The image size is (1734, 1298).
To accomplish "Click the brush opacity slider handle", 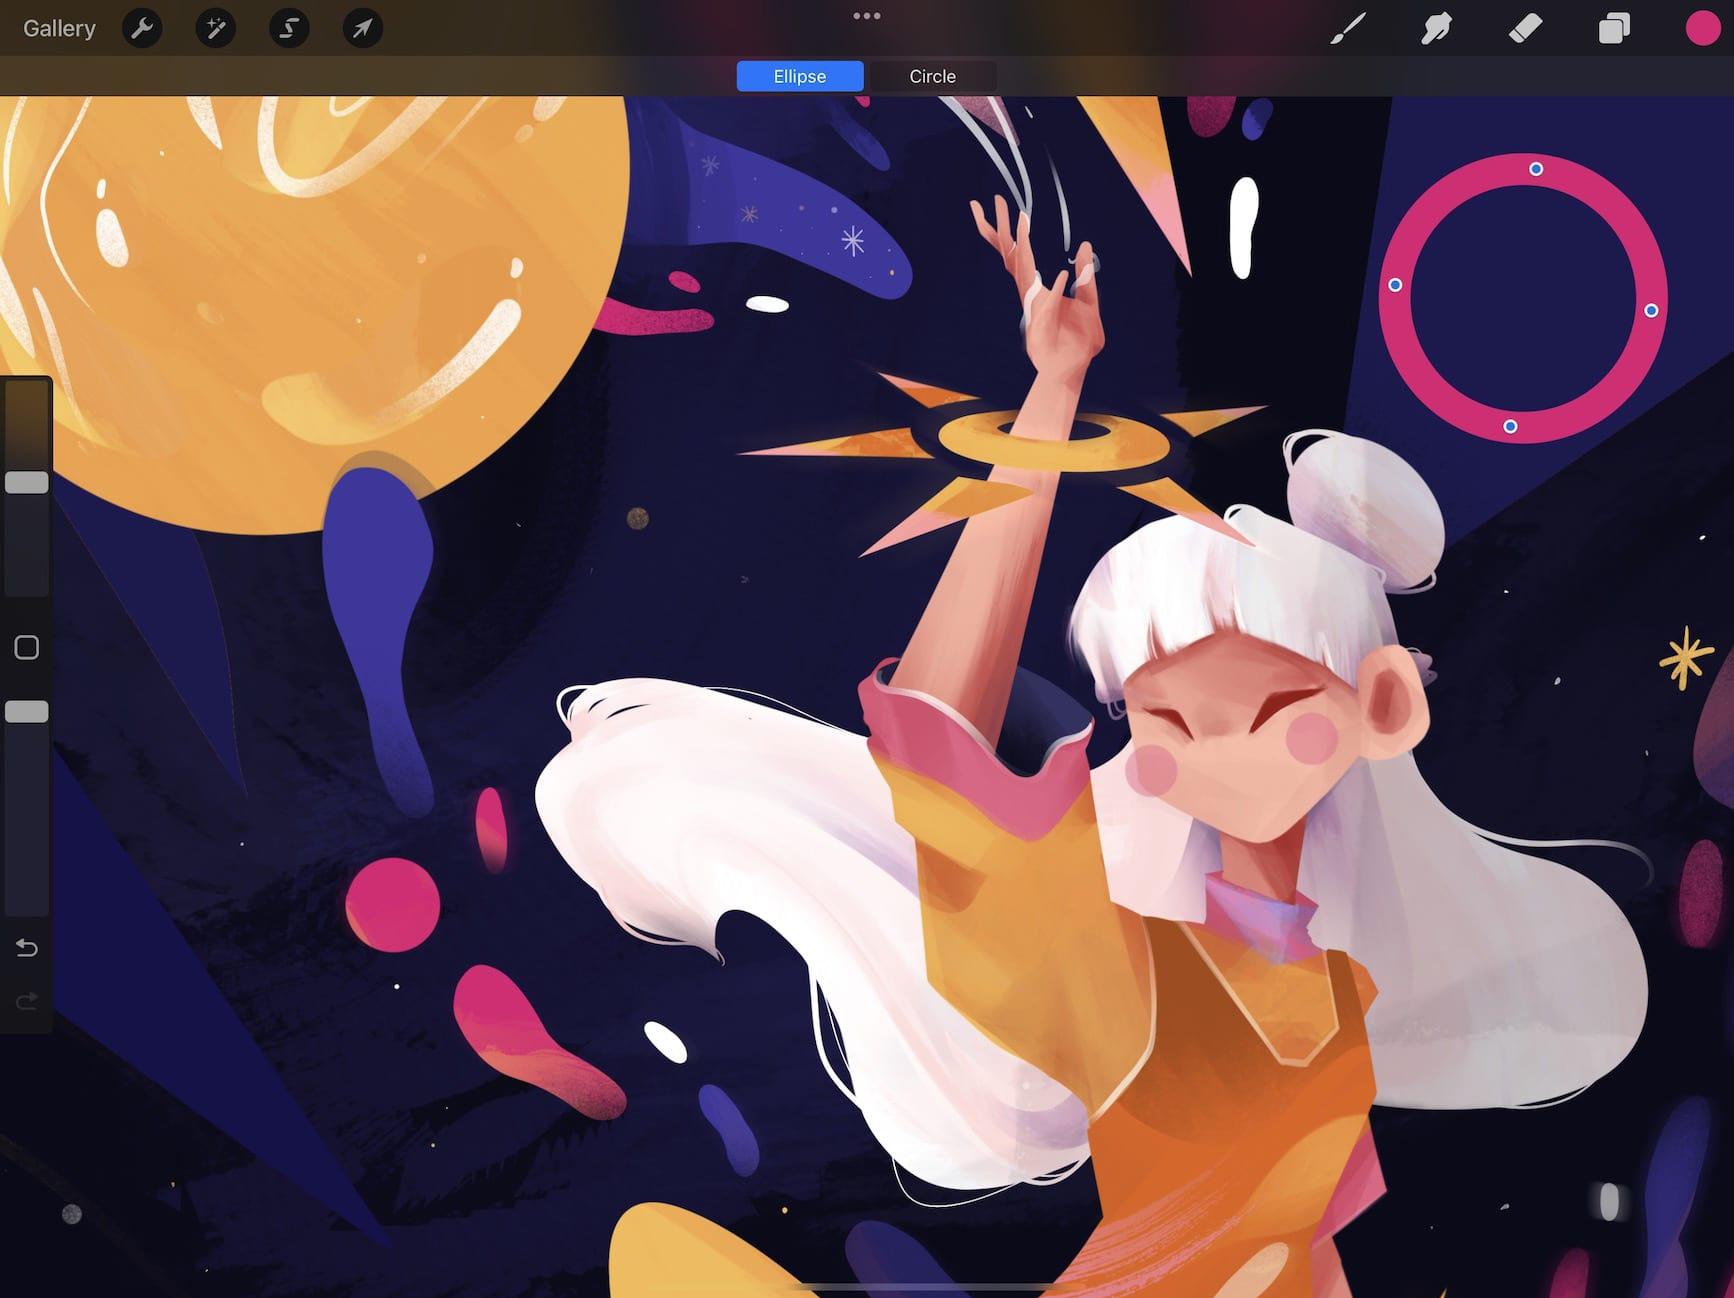I will 27,712.
